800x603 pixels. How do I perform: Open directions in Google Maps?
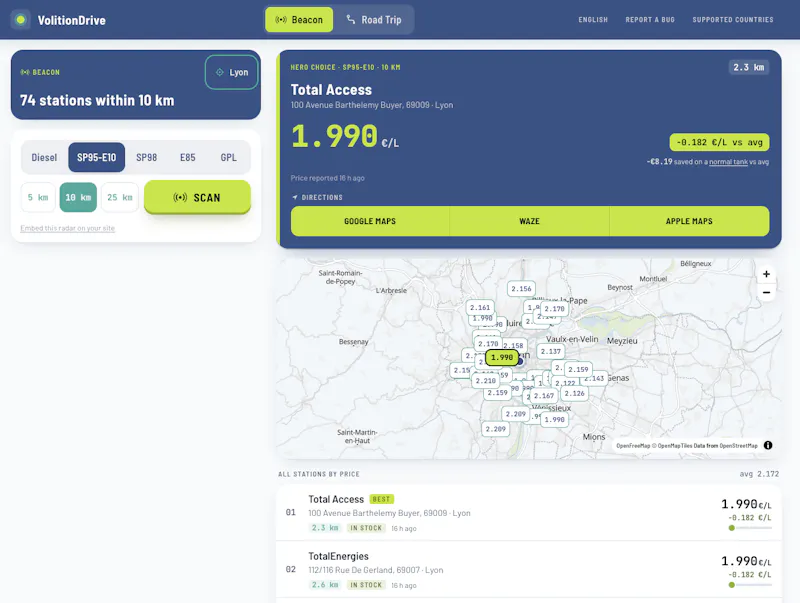370,221
